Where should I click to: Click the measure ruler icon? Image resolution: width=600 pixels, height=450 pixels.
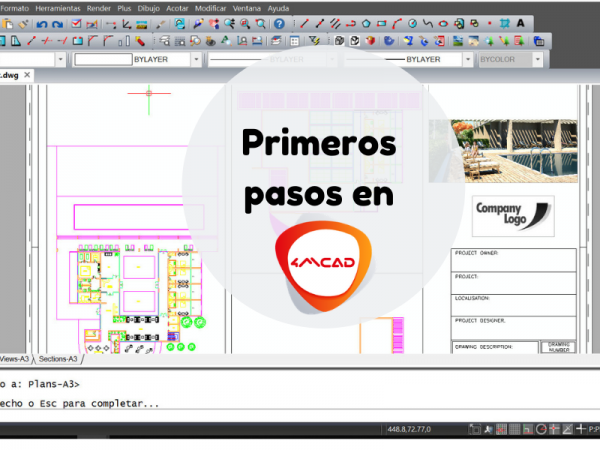[142, 24]
